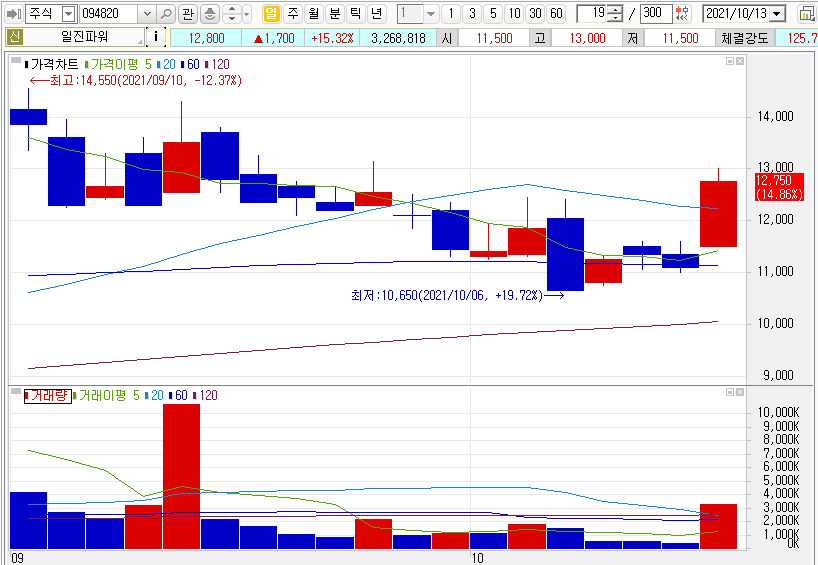Click the magnifier stock search icon
This screenshot has width=818, height=565.
[x=166, y=14]
